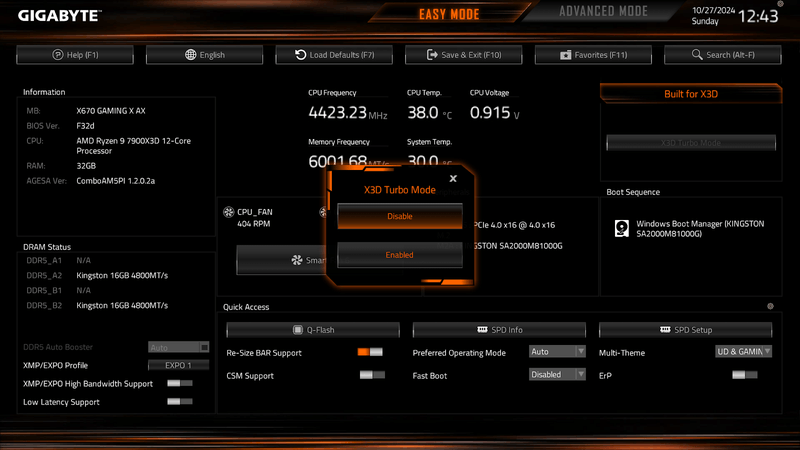Select Disable in X3D Turbo Mode popup
The image size is (800, 450).
tap(400, 216)
